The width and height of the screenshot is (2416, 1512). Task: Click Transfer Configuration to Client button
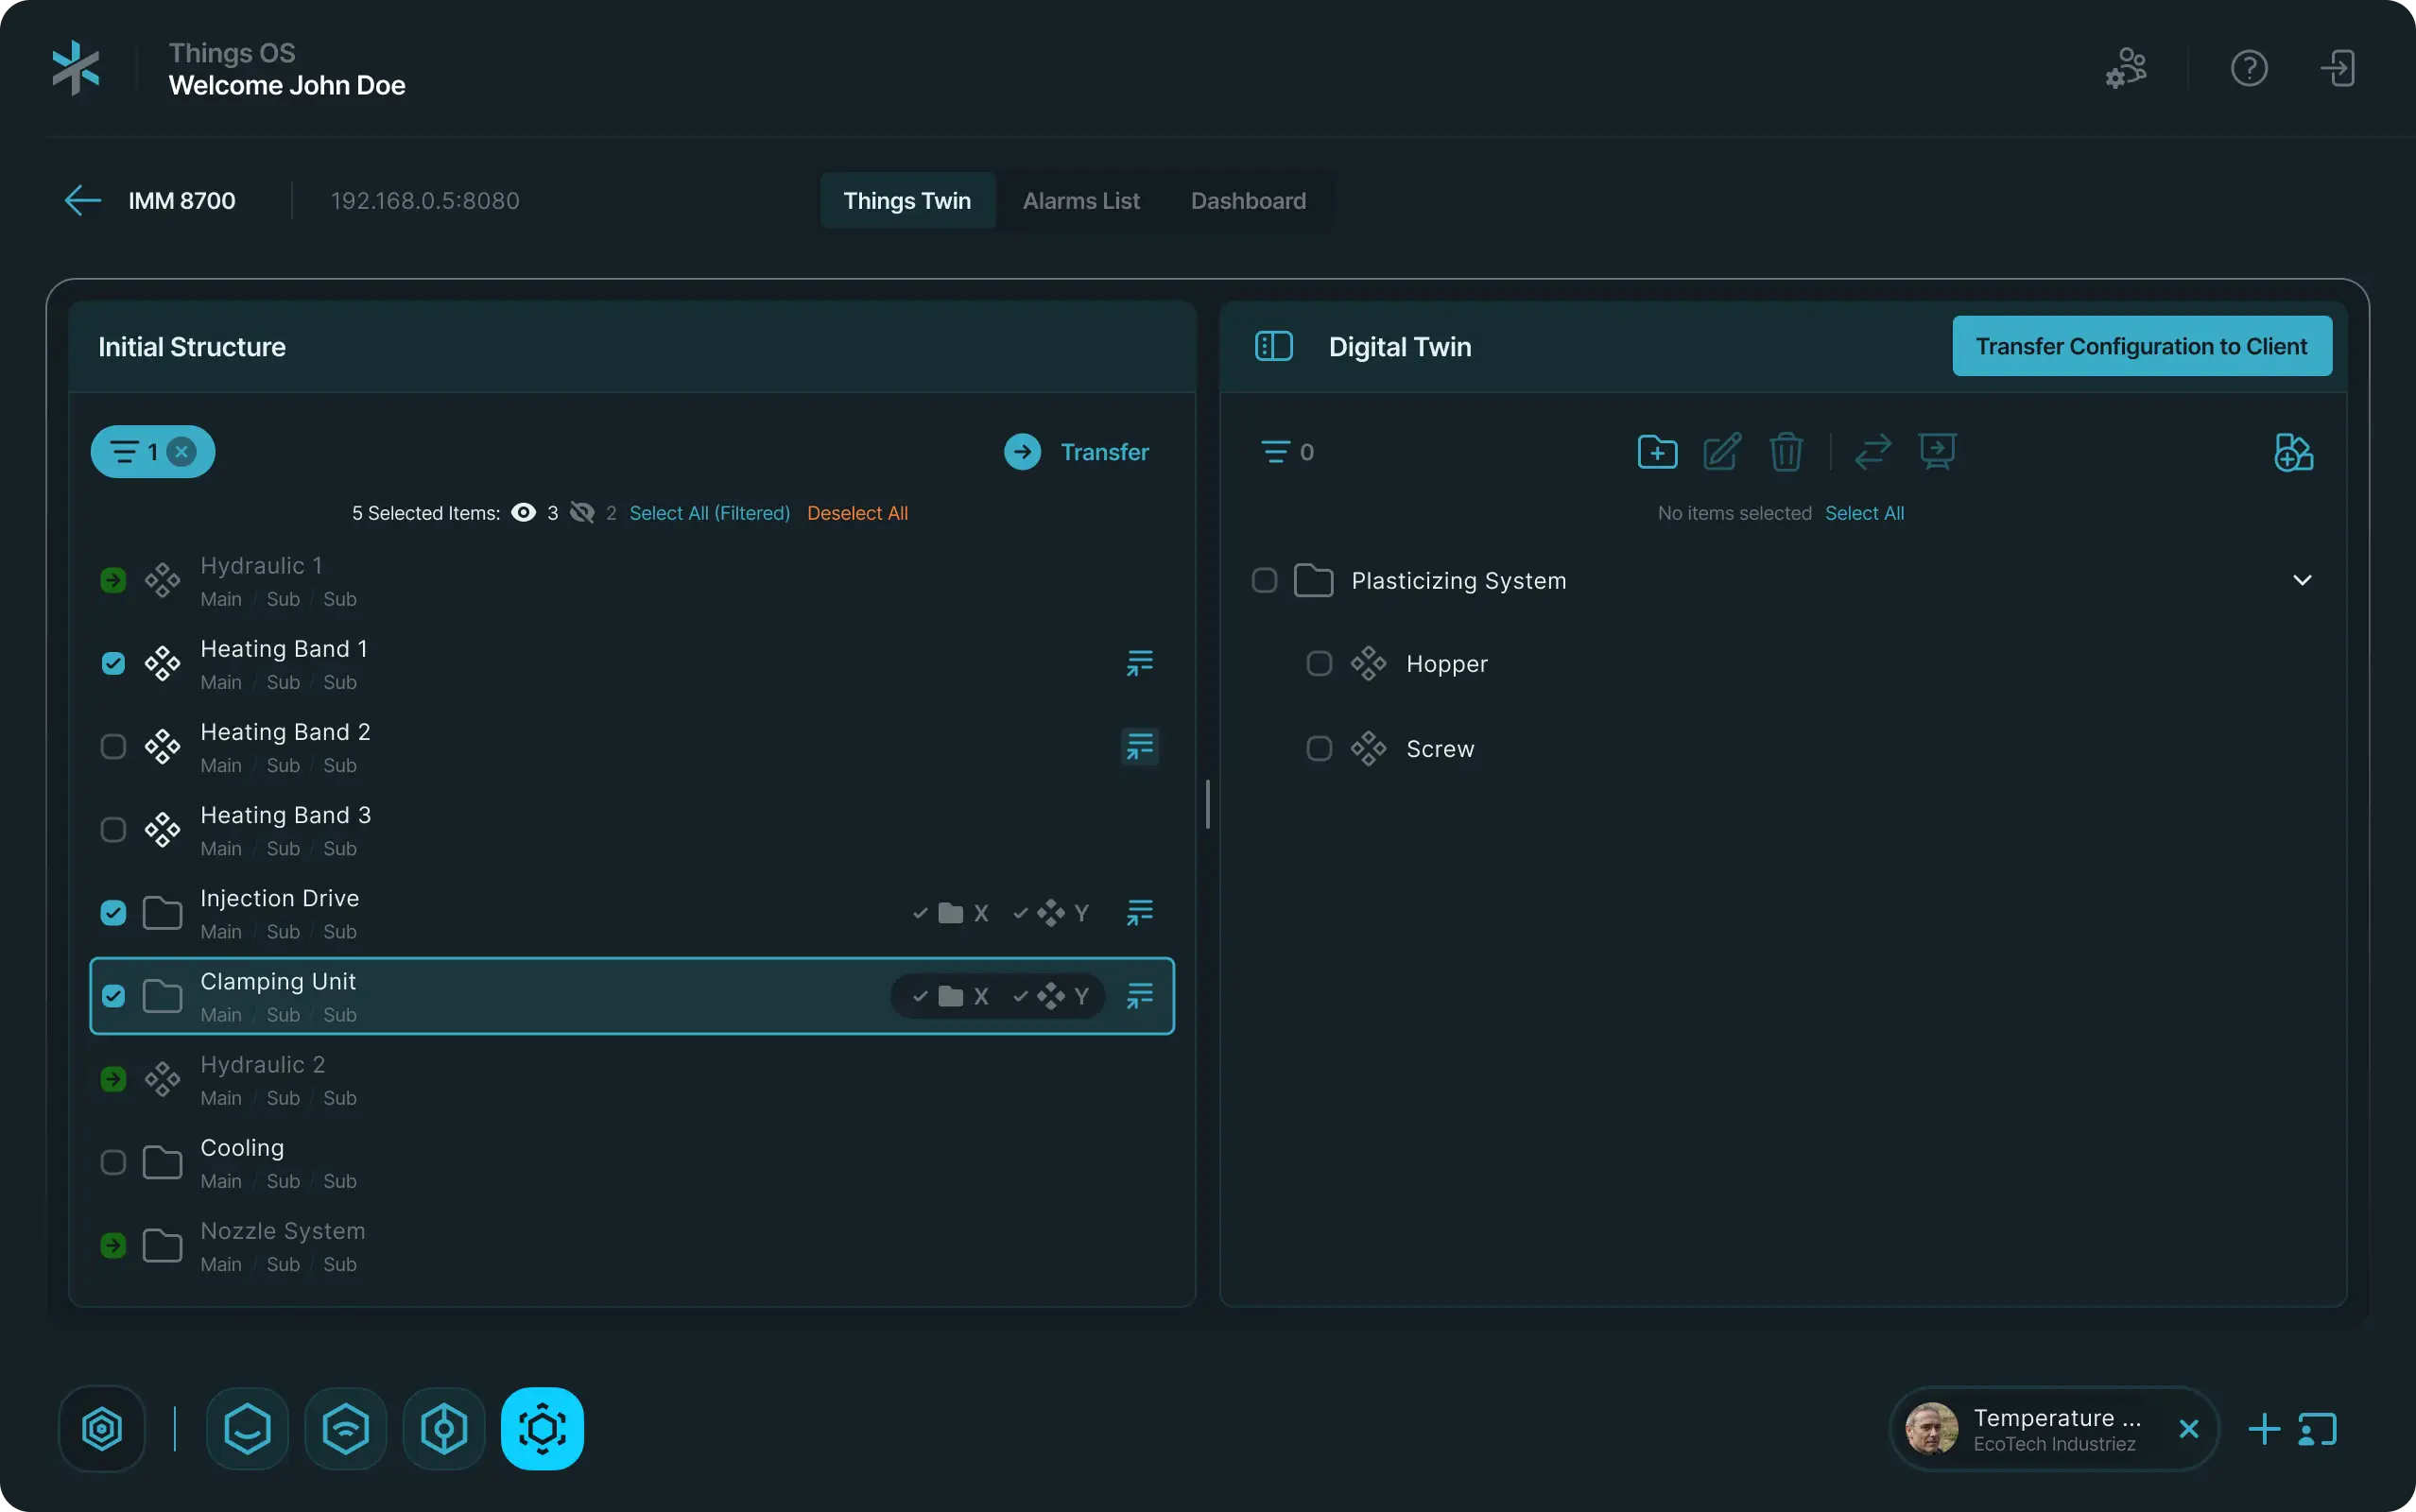(2141, 346)
